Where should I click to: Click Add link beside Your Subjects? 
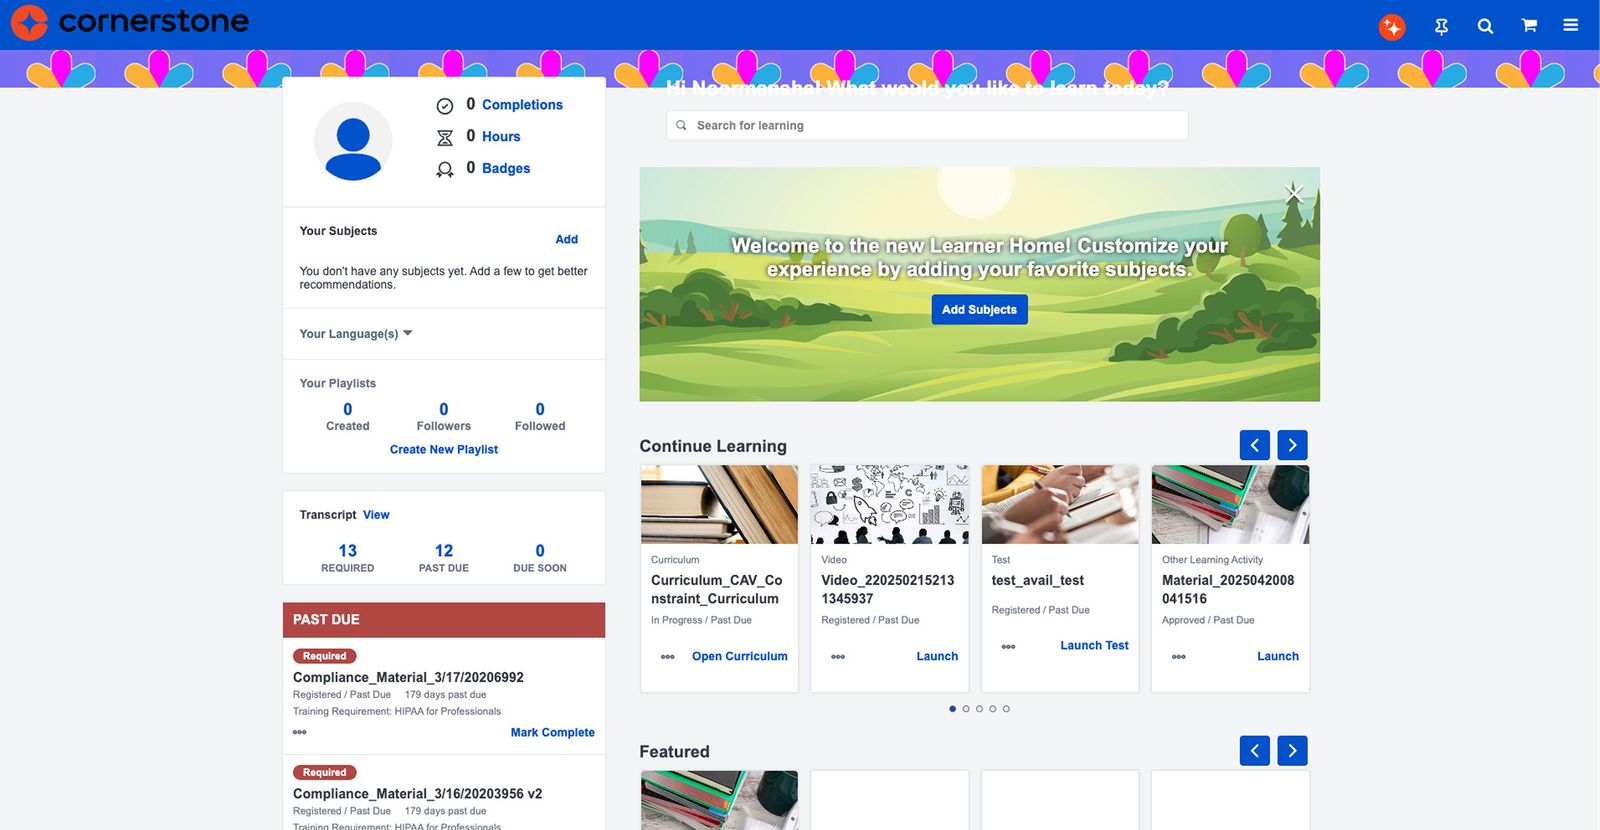[x=567, y=239]
